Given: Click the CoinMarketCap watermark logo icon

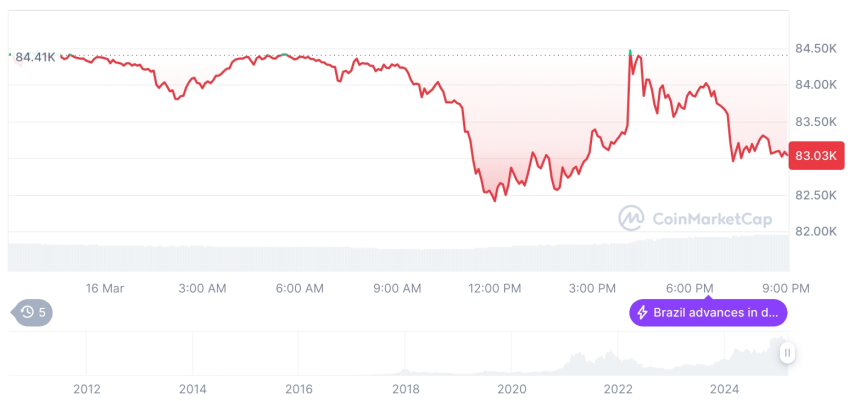Looking at the screenshot, I should pyautogui.click(x=631, y=217).
